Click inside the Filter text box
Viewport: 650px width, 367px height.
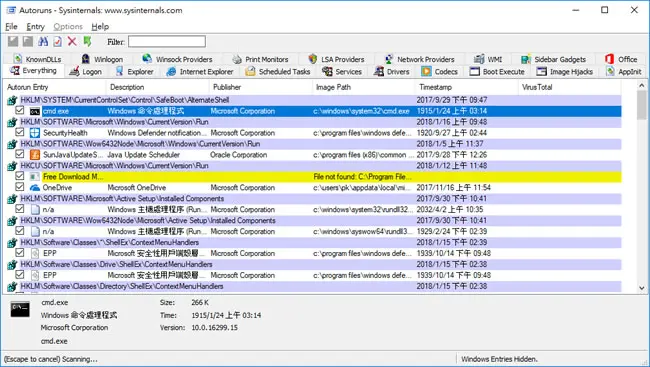coord(167,41)
